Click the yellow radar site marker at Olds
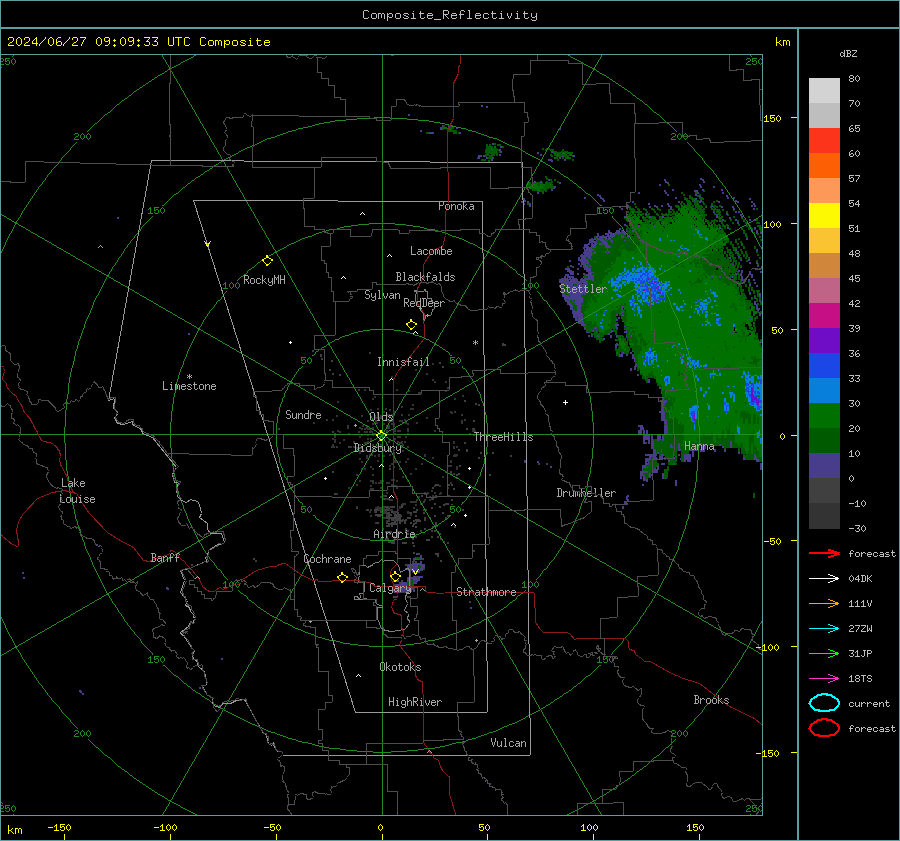Screen dimensions: 900x841 pos(382,436)
